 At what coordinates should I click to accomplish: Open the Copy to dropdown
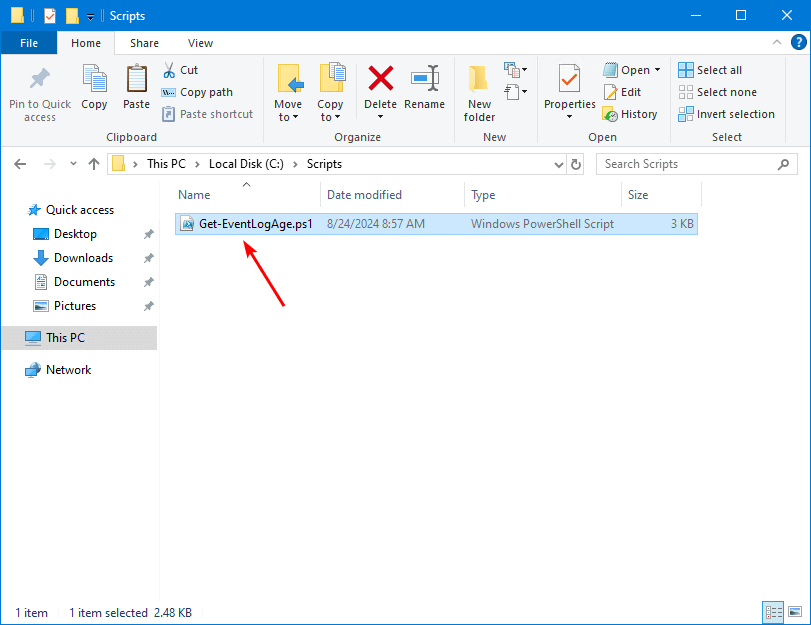click(x=331, y=93)
